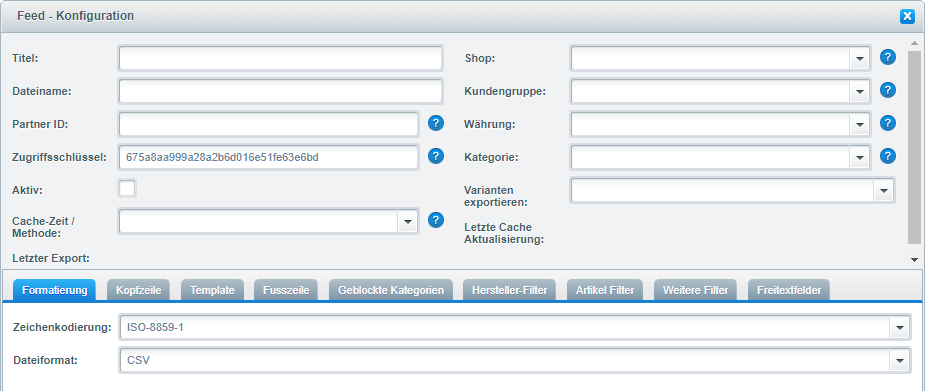Open help icon next to Shop
Screen dimensions: 925x391
(x=888, y=57)
